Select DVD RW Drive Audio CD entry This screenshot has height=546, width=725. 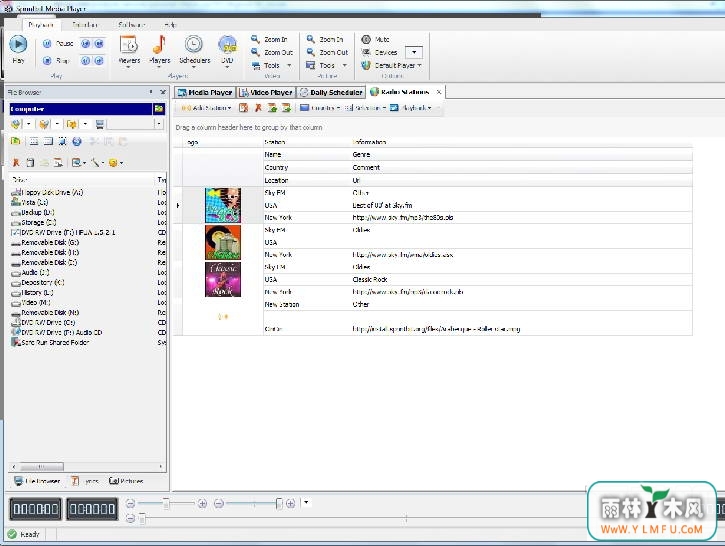(56, 333)
